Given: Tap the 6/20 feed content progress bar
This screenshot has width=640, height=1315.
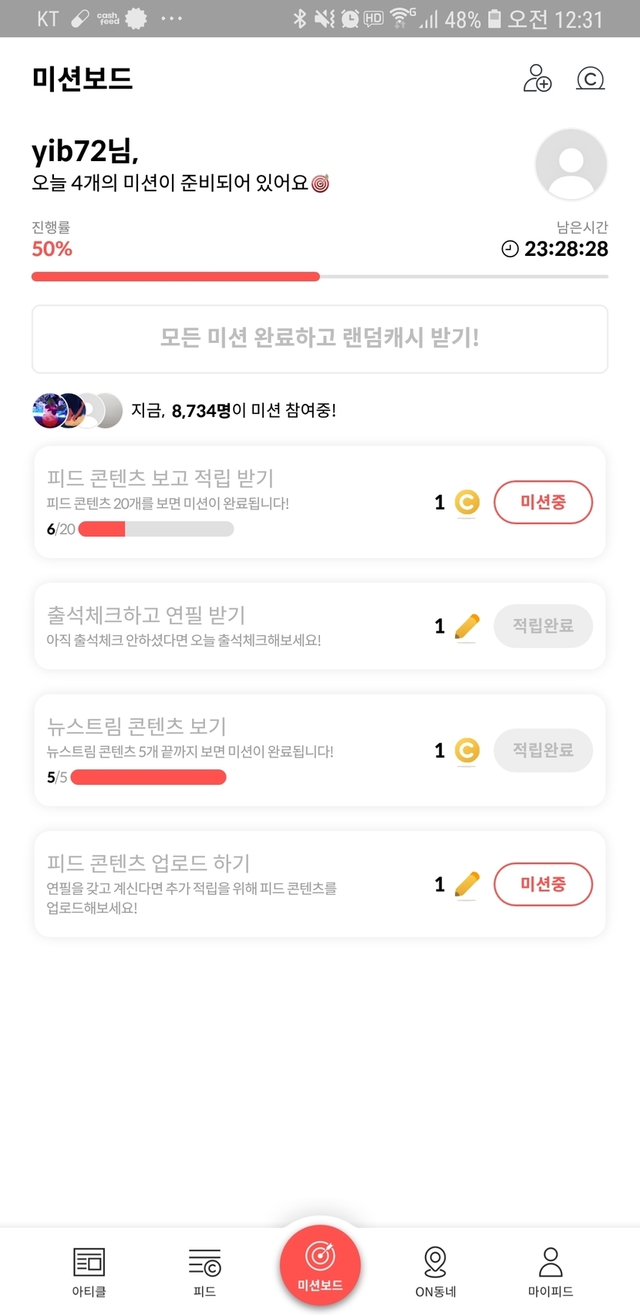Looking at the screenshot, I should coord(155,529).
